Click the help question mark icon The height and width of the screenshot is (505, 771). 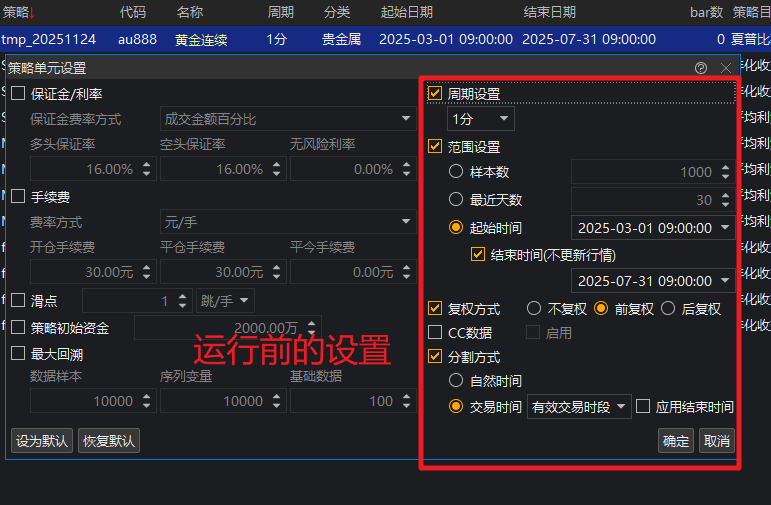point(701,68)
